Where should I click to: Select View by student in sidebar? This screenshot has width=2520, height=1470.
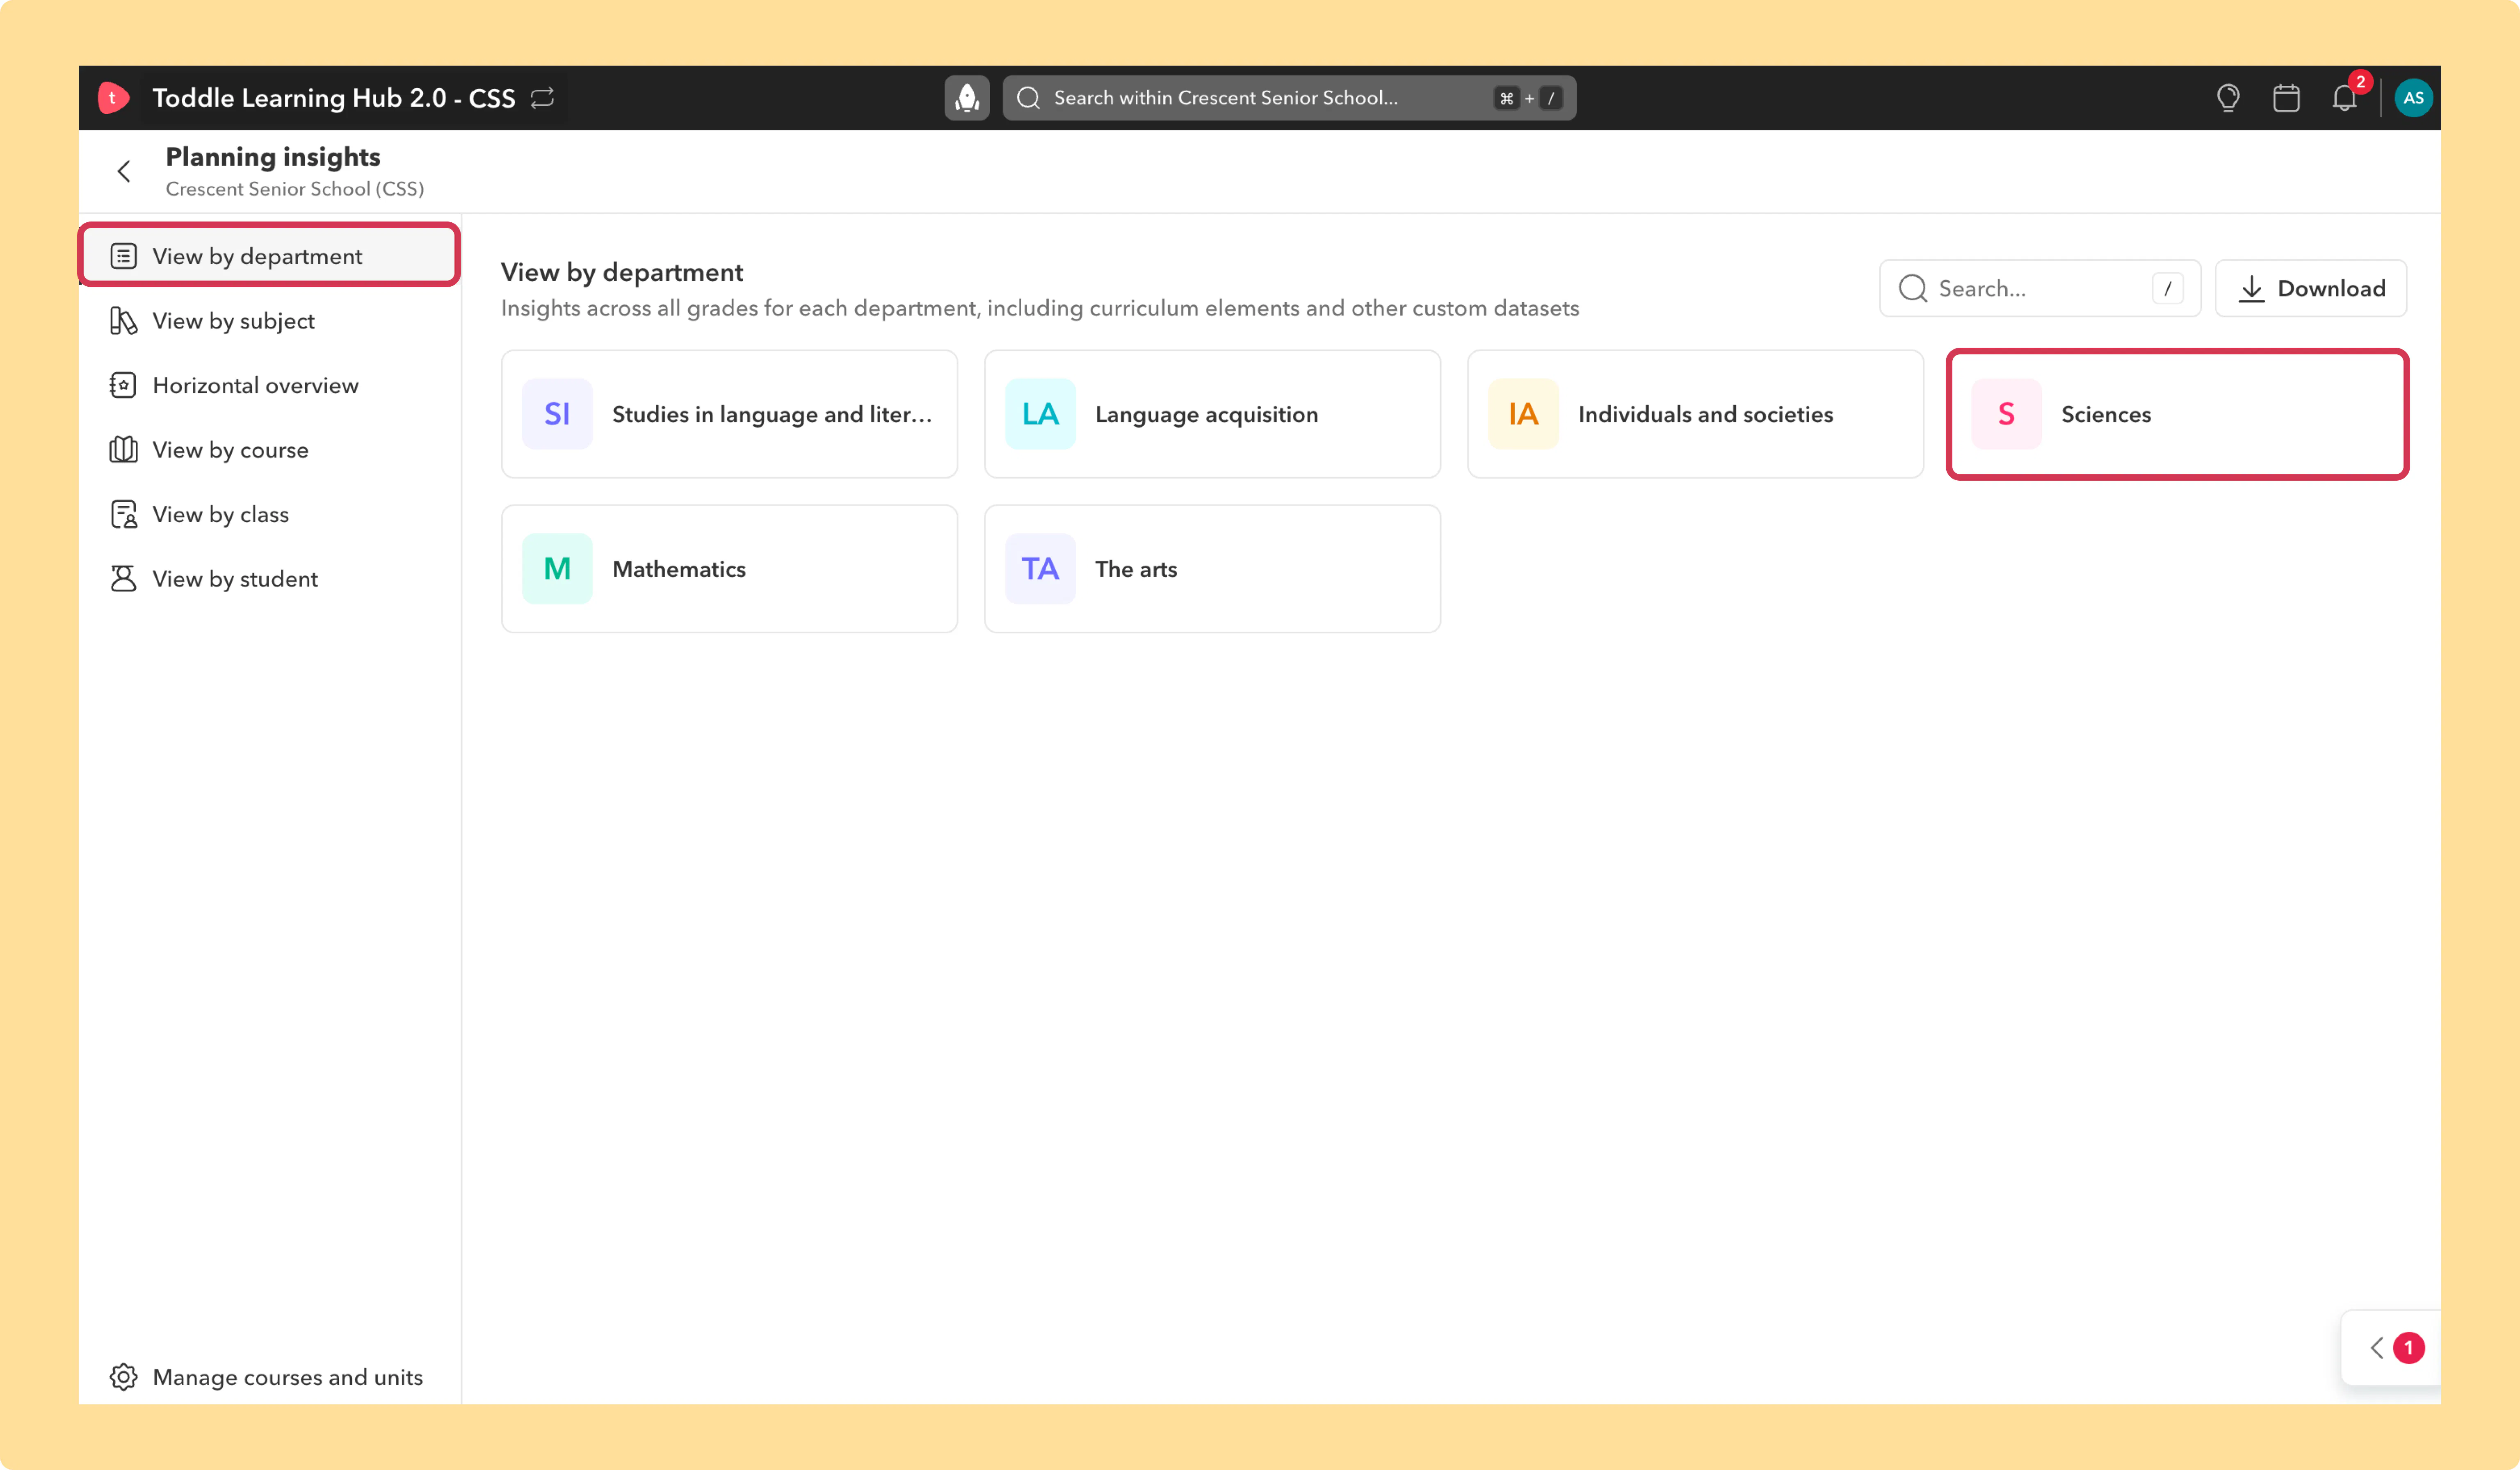(x=269, y=579)
